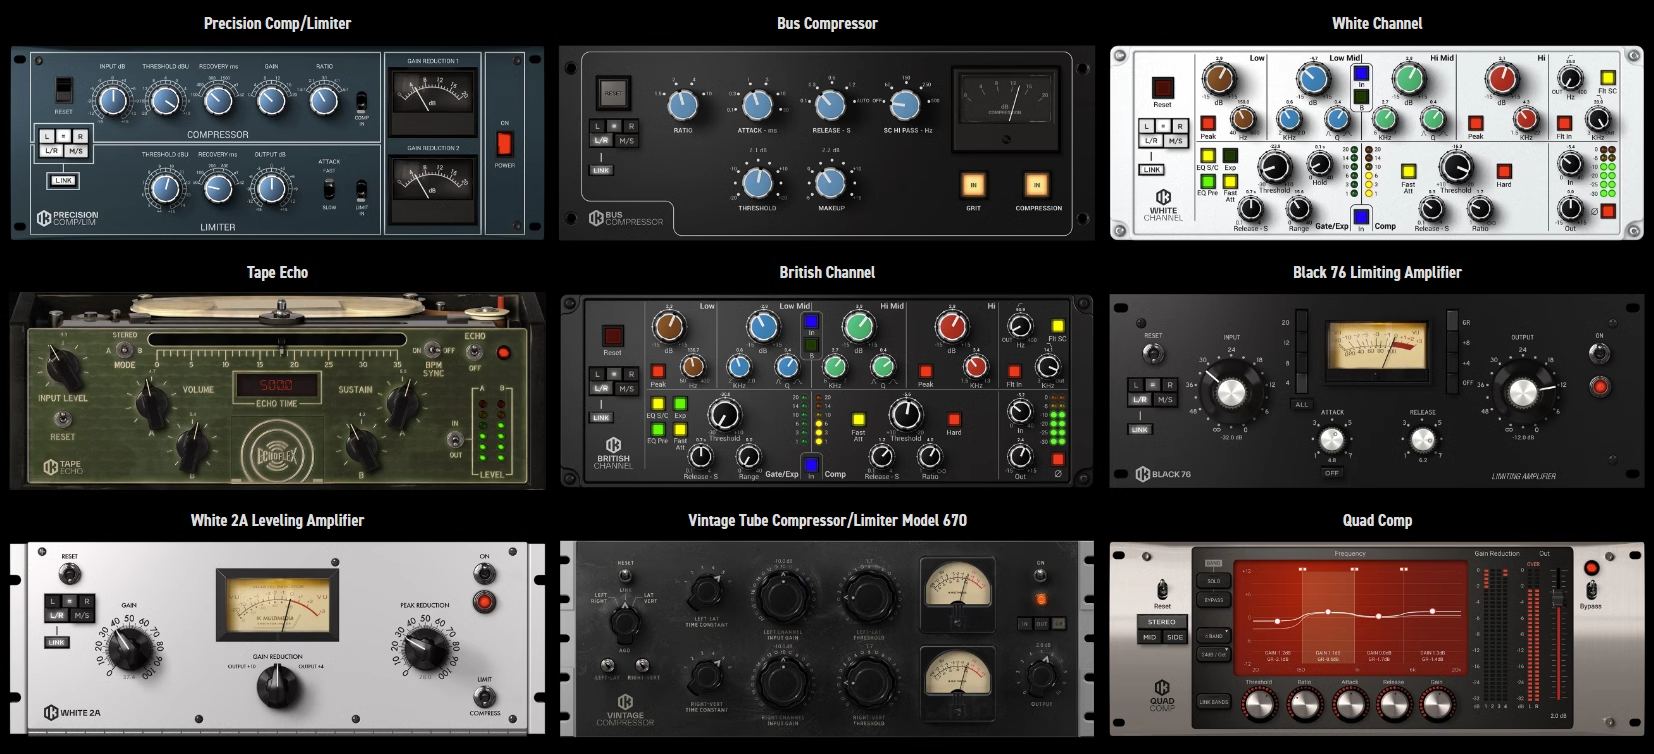Image resolution: width=1654 pixels, height=754 pixels.
Task: Select SIDE mode on Quad Comp
Action: coord(1174,637)
